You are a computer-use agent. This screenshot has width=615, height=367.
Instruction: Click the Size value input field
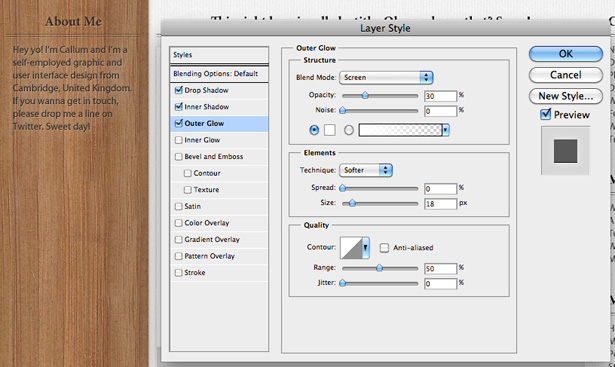click(x=440, y=204)
